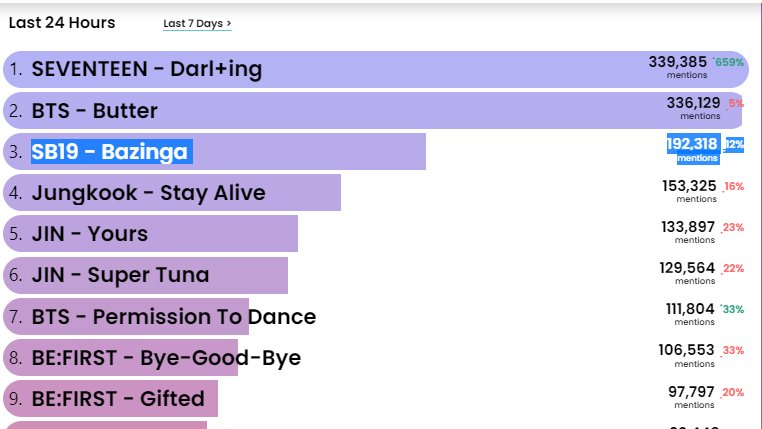The height and width of the screenshot is (429, 762).
Task: Click the red 16% change indicator
Action: pos(733,186)
